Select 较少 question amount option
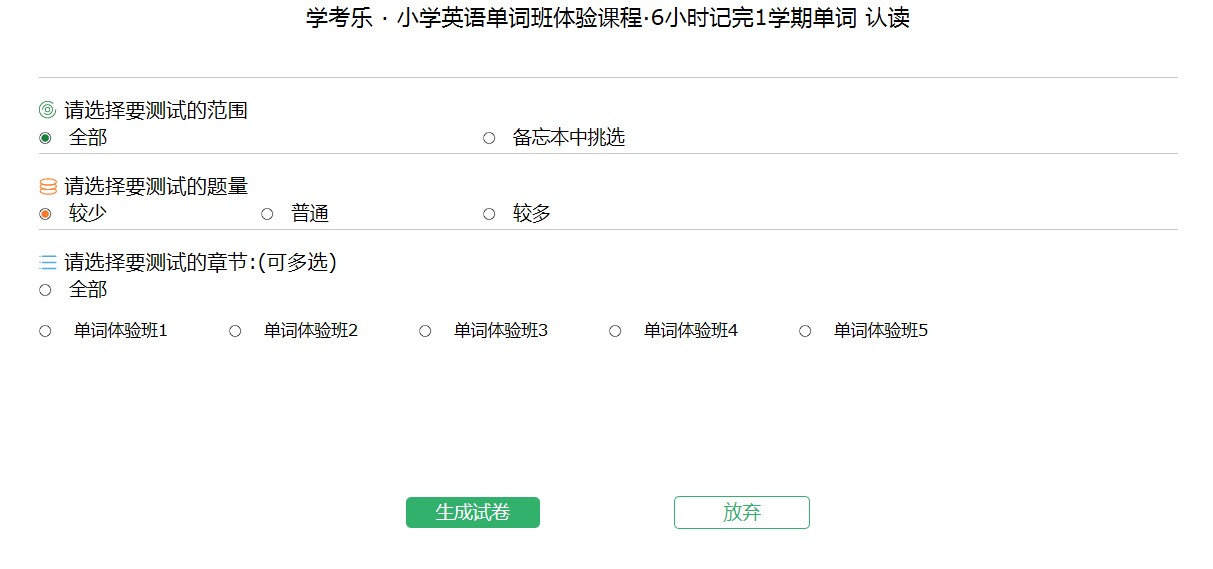1213x569 pixels. click(45, 214)
